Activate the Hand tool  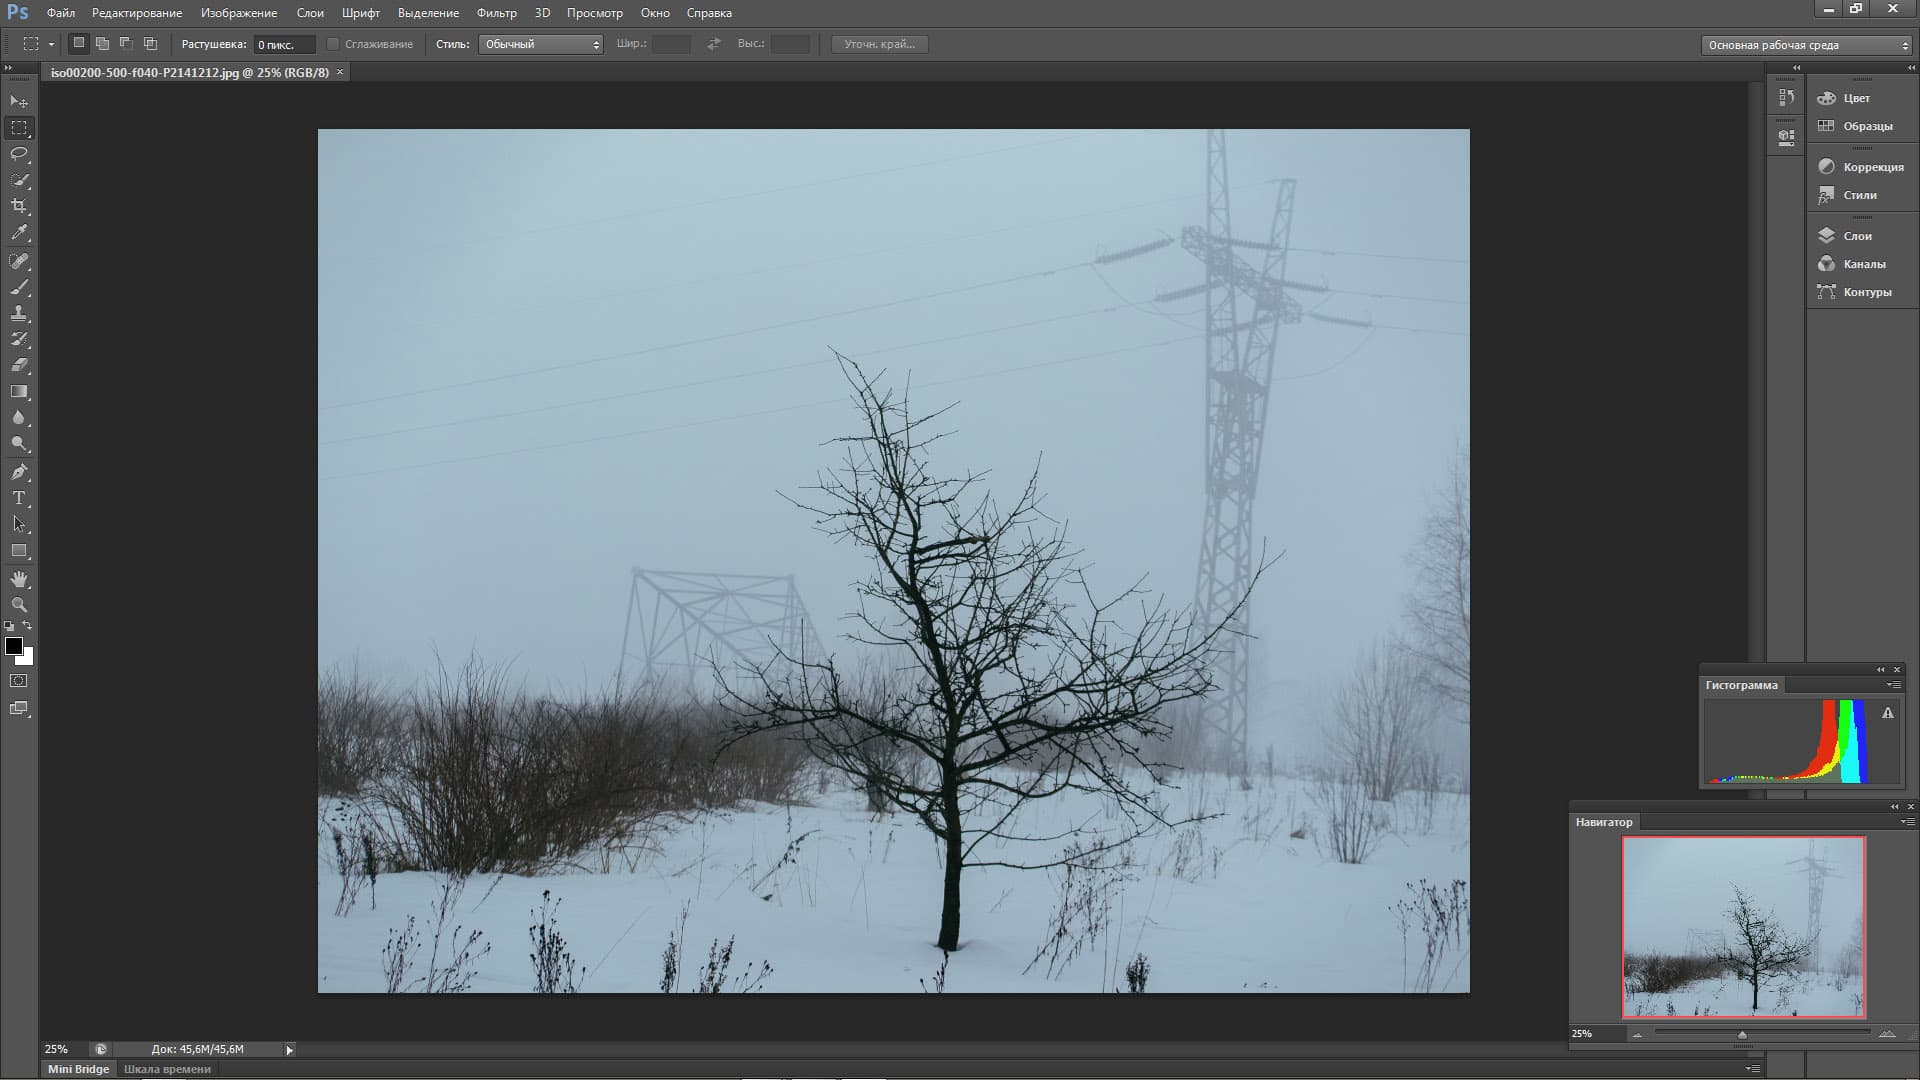point(19,579)
